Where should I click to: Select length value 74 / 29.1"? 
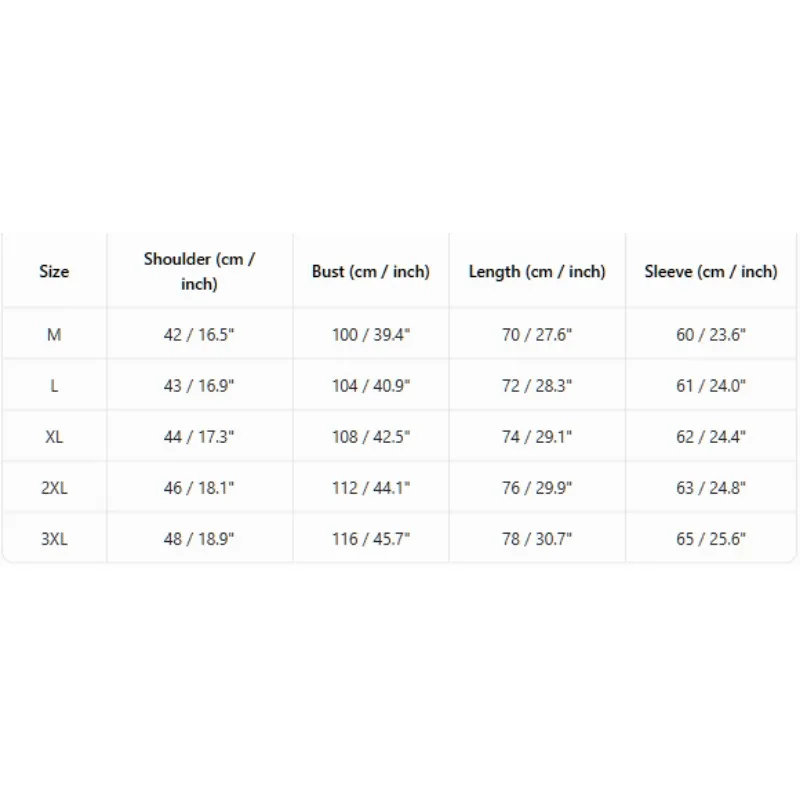537,437
